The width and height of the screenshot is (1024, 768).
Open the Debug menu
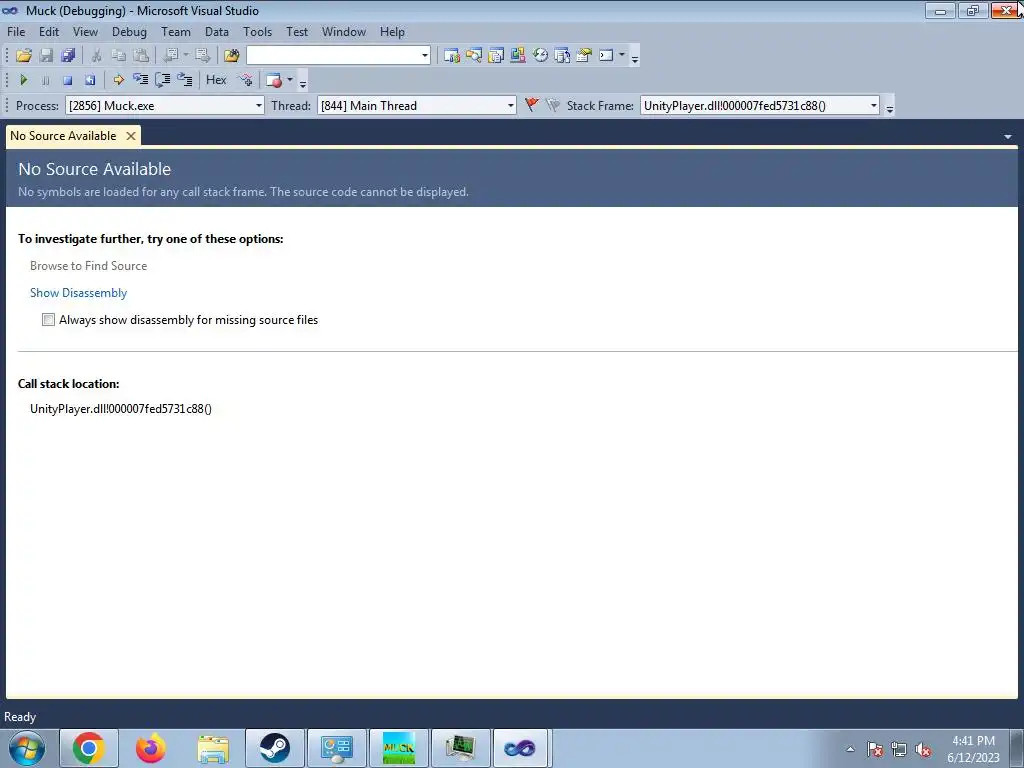pos(129,31)
